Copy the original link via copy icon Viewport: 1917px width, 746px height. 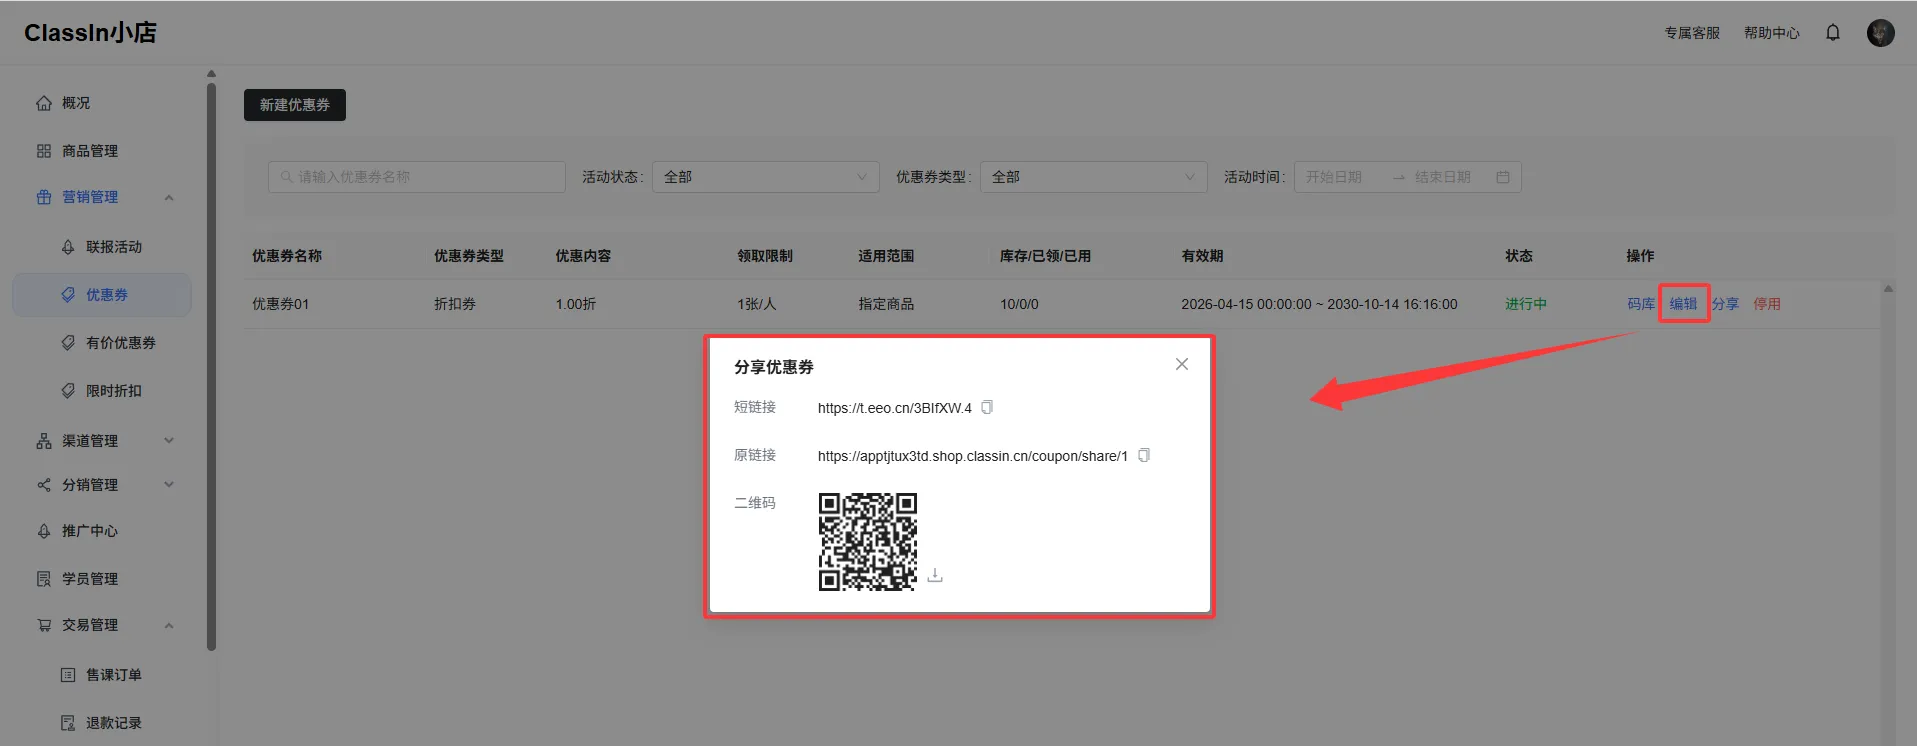tap(1144, 455)
